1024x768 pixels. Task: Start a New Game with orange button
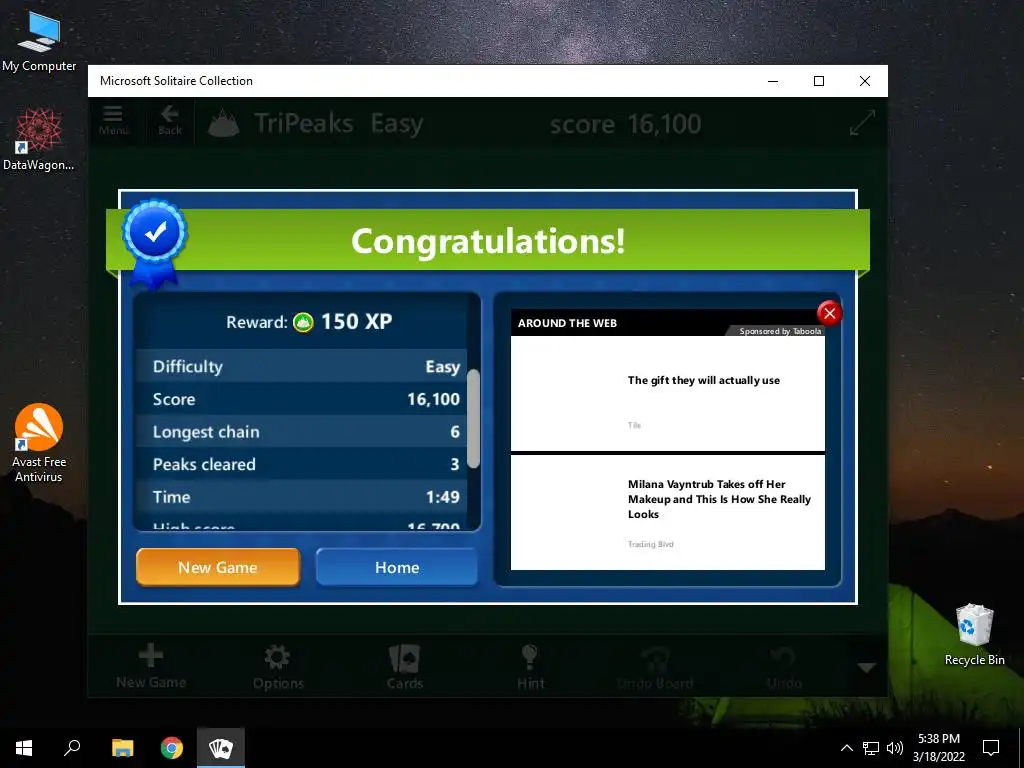pyautogui.click(x=218, y=567)
